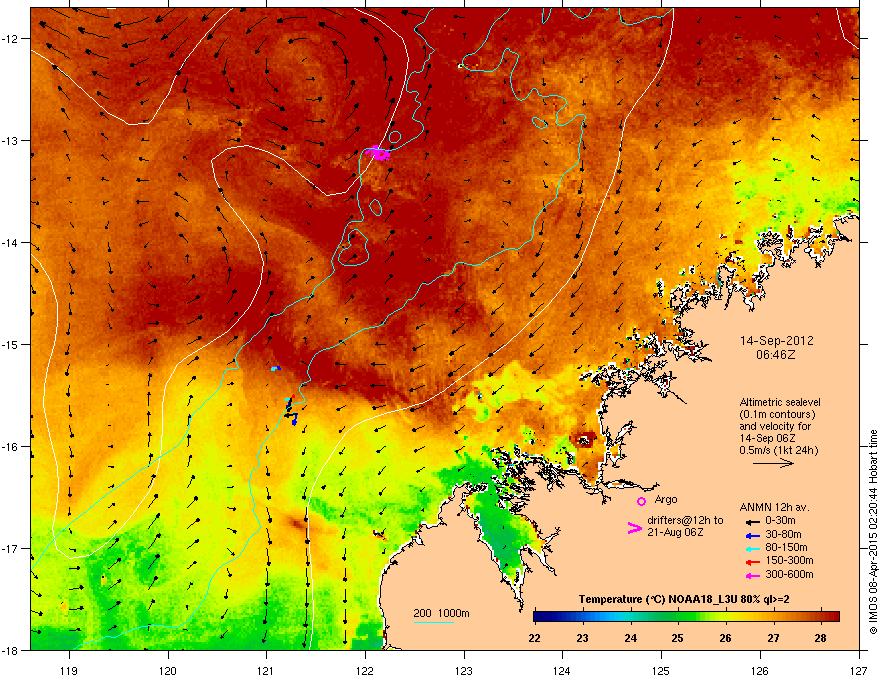The image size is (880, 680).
Task: Click the '200 1000m' contour label text
Action: coord(441,613)
